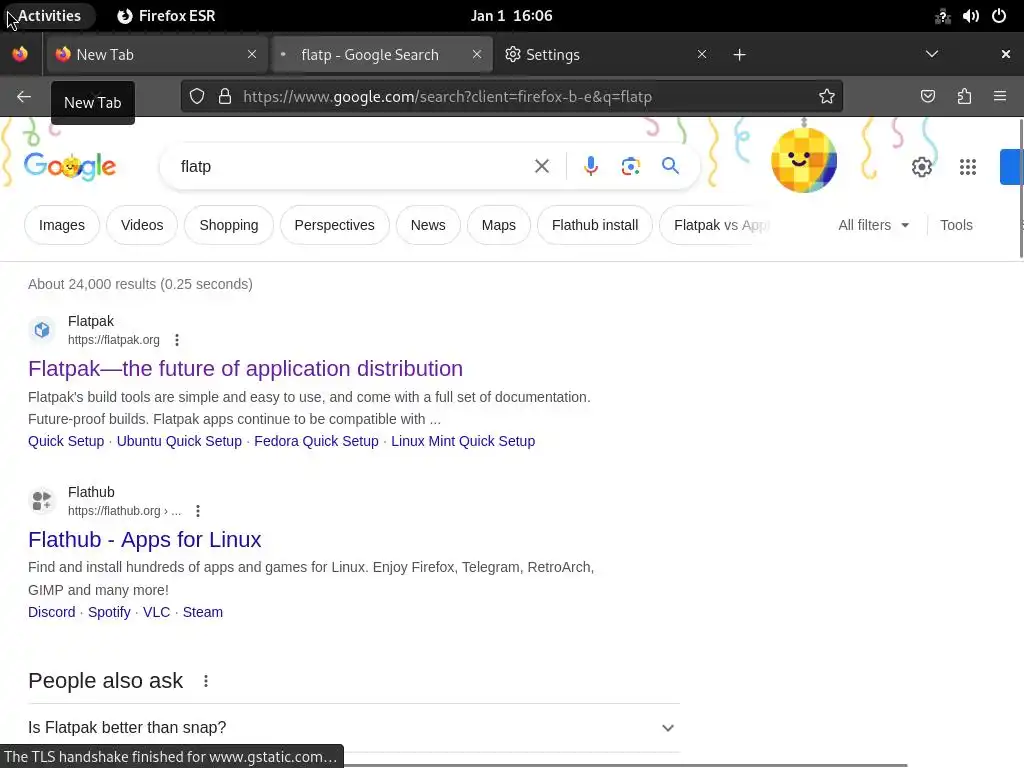Viewport: 1024px width, 768px height.
Task: Clear the search box with X icon
Action: click(x=541, y=167)
